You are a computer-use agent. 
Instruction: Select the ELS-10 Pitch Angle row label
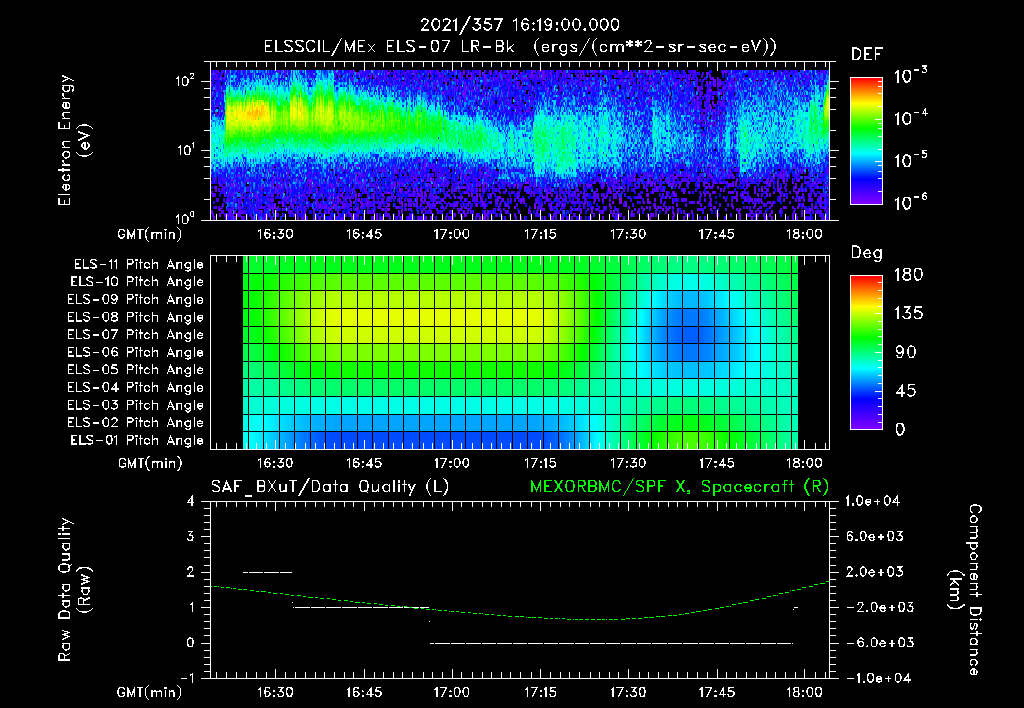pos(137,282)
